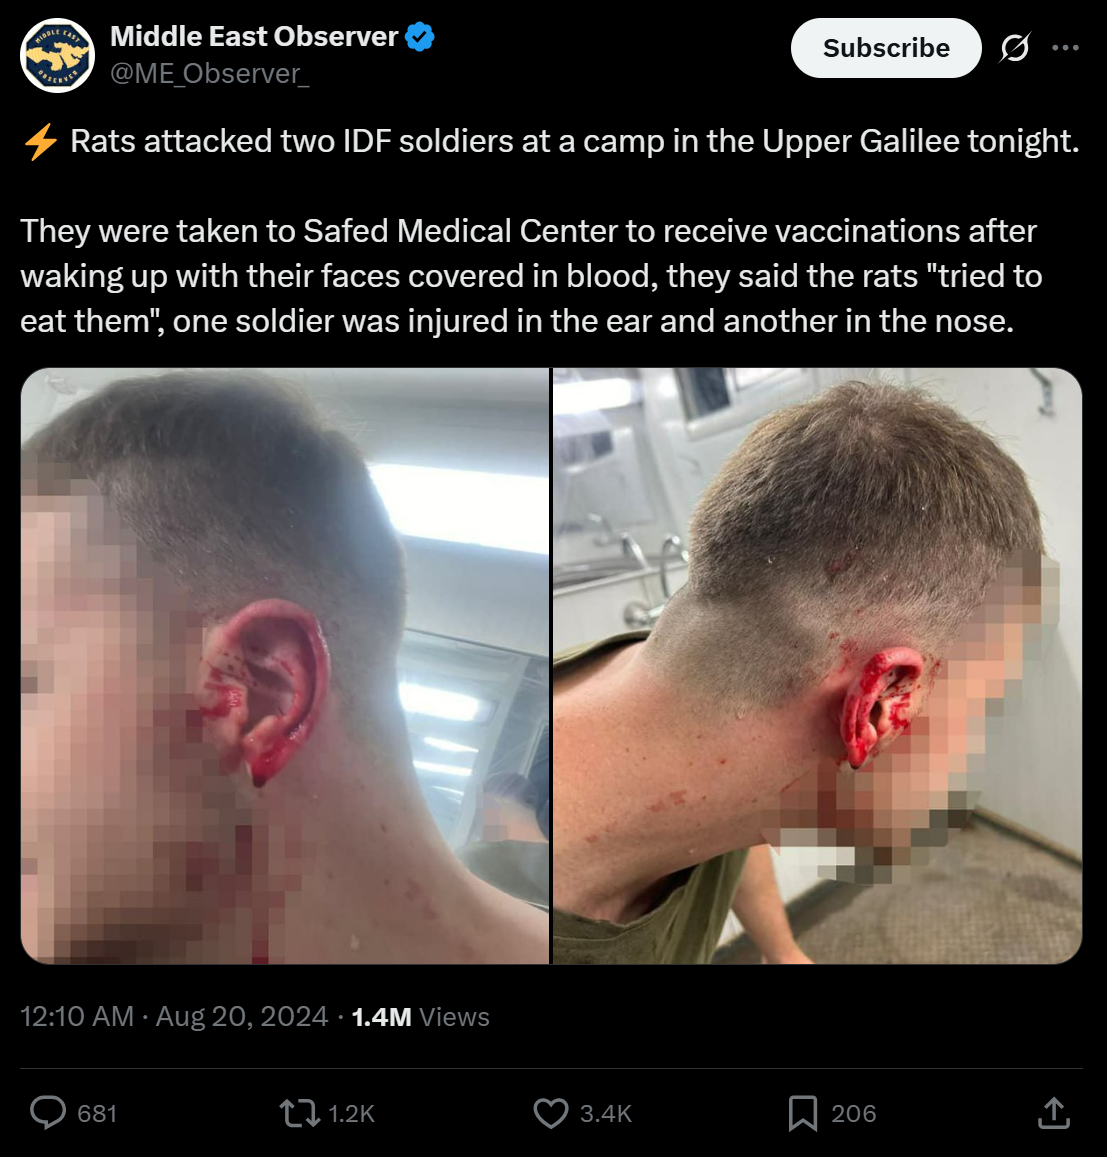This screenshot has width=1107, height=1157.
Task: Click the 1.2K reposts count
Action: (x=351, y=1113)
